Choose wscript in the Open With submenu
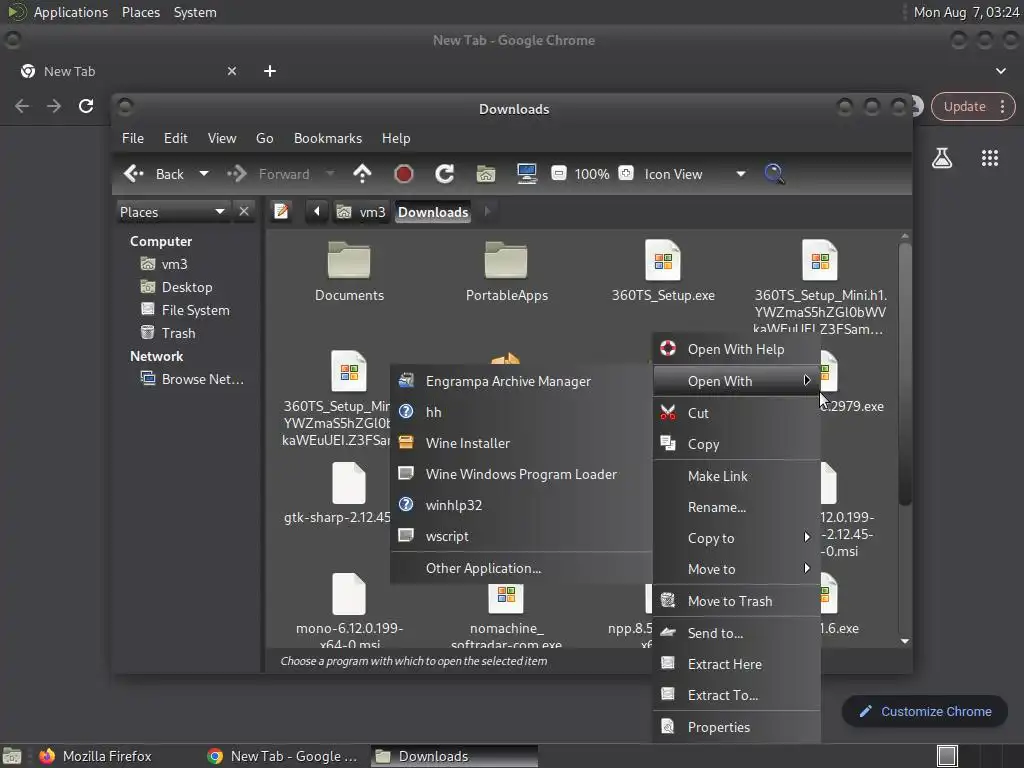Screen dimensions: 1024x768 (x=521, y=536)
